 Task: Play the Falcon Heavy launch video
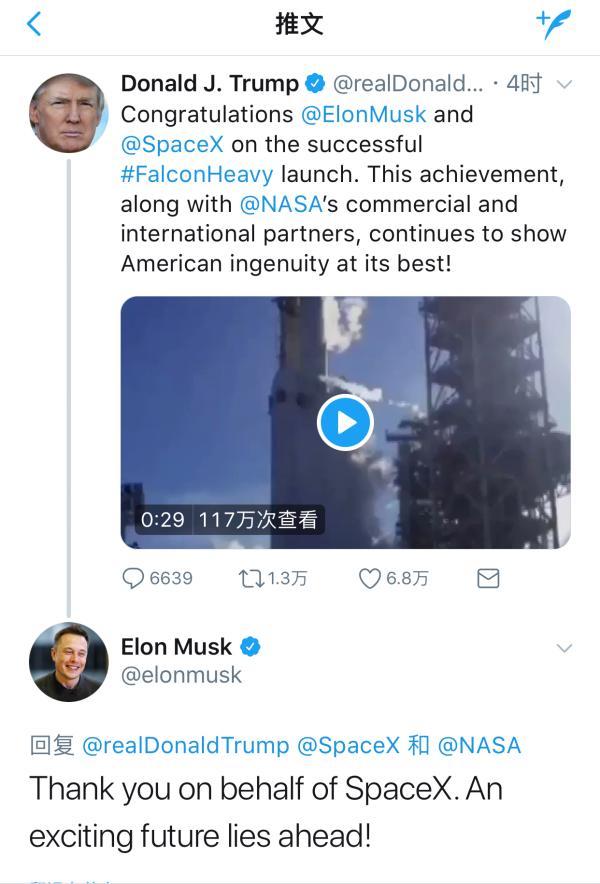(345, 422)
